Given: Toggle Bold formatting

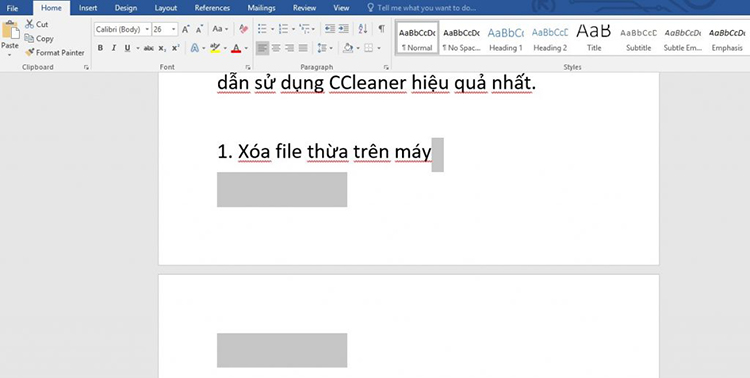Looking at the screenshot, I should [100, 48].
